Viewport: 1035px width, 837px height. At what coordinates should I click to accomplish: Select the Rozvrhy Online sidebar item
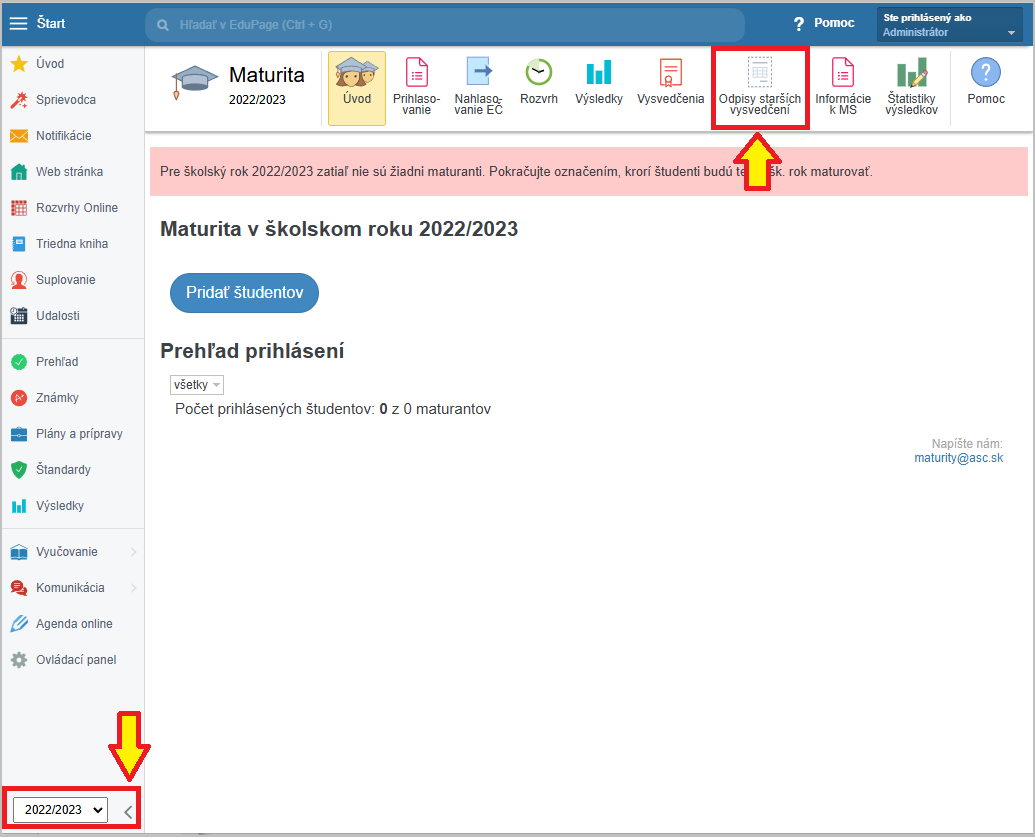coord(73,208)
